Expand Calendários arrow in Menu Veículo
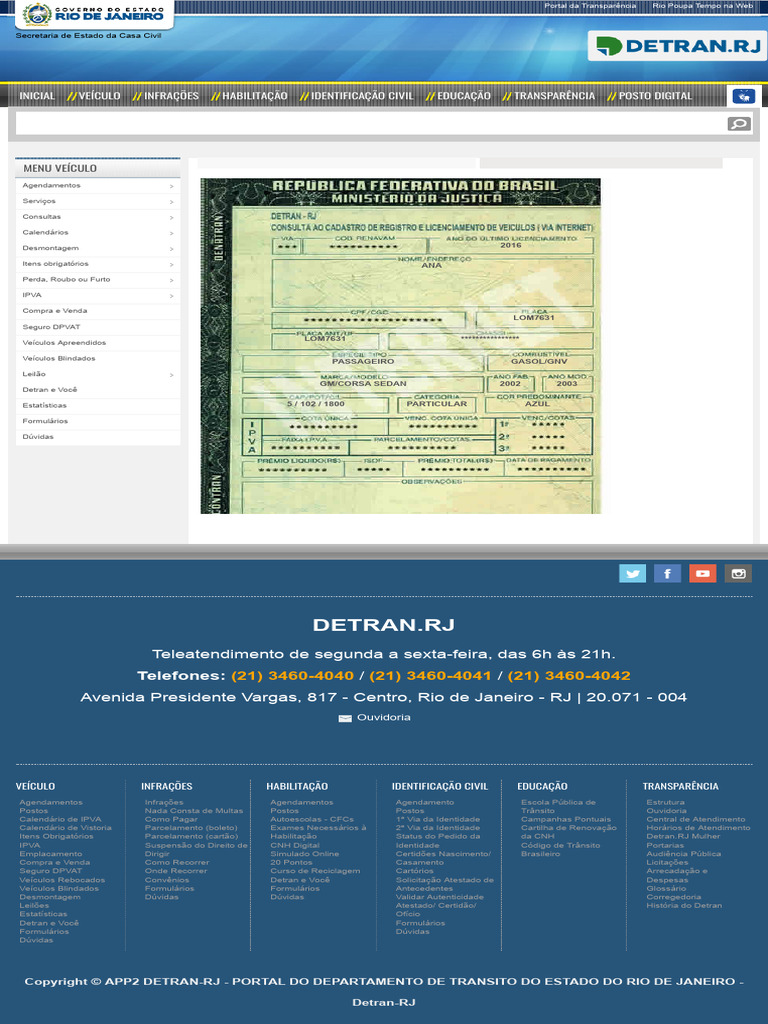The height and width of the screenshot is (1024, 768). point(172,233)
